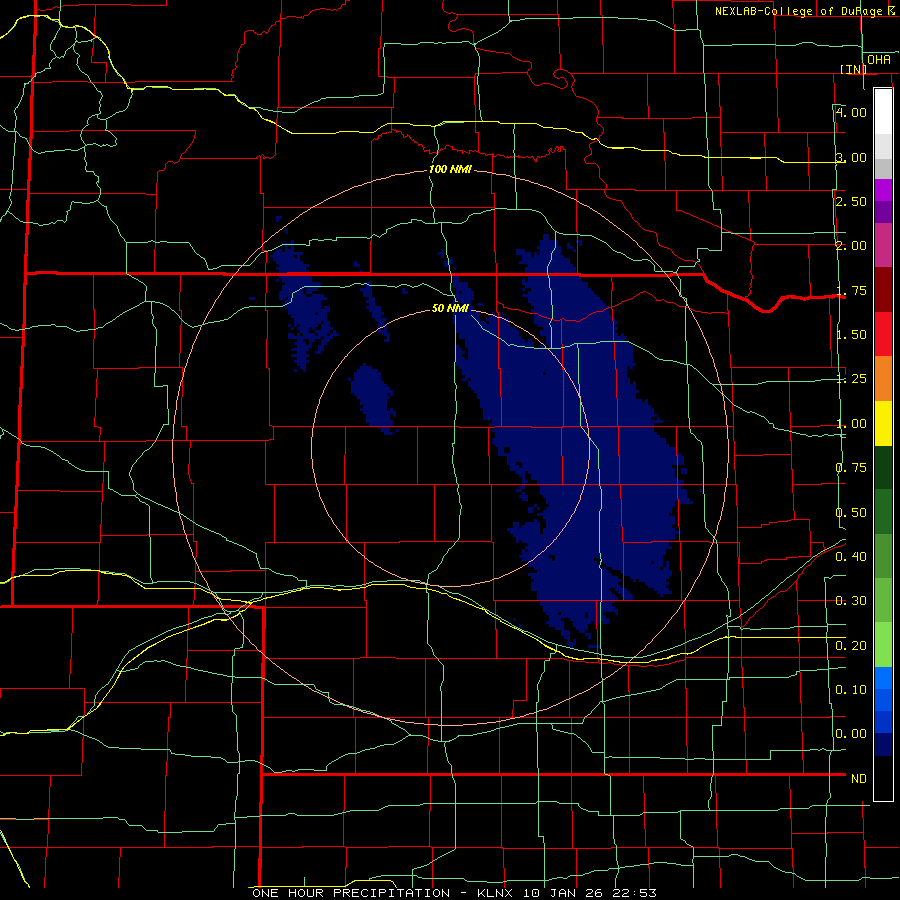Click the bright red 1.50 legend swatch
Screen dimensions: 900x900
click(883, 334)
